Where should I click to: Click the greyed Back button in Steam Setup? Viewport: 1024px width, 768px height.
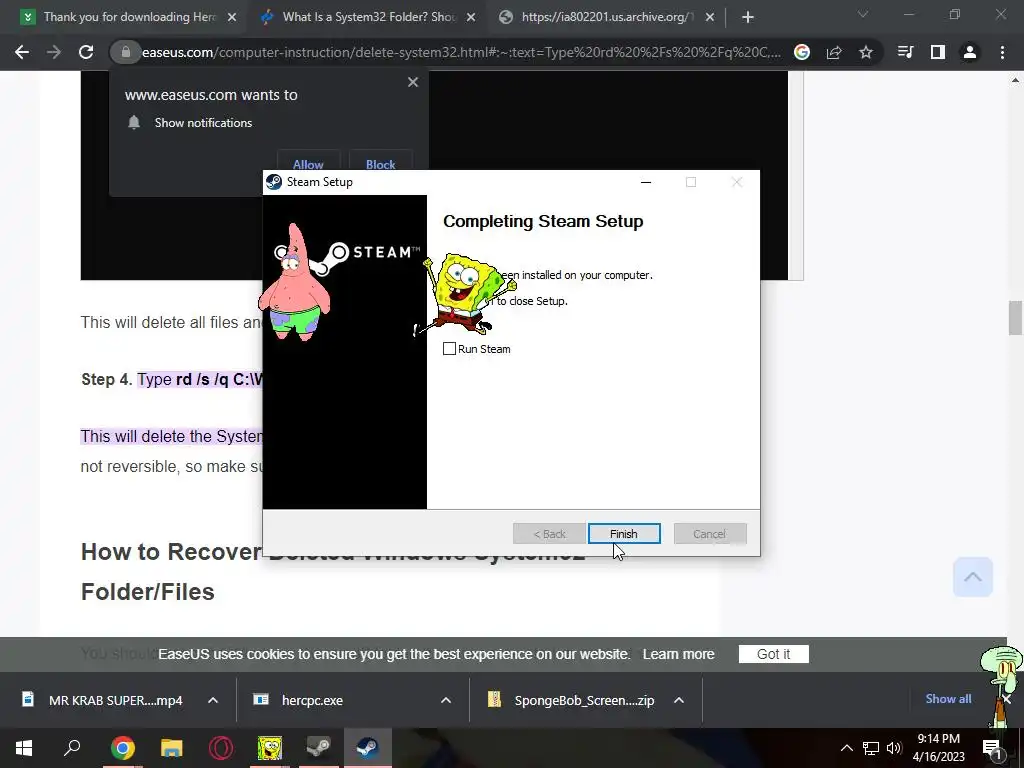coord(549,534)
